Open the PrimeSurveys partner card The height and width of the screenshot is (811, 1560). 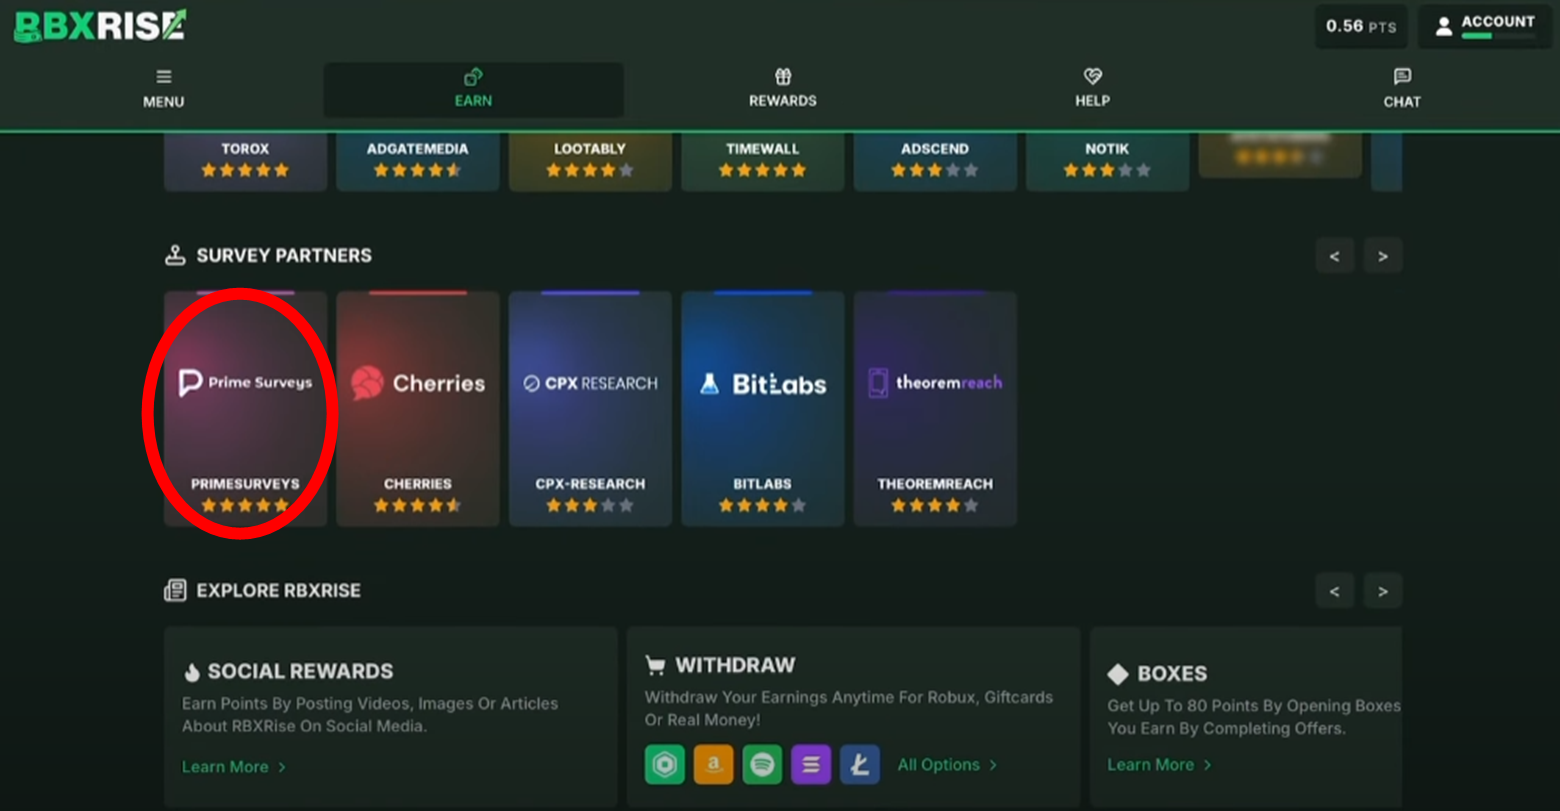[245, 409]
